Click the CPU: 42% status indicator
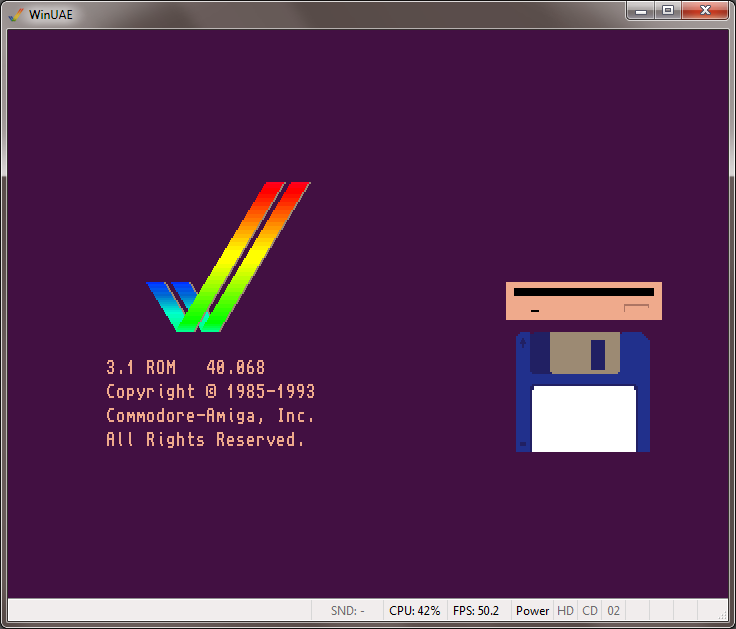Viewport: 736px width, 629px height. point(415,611)
